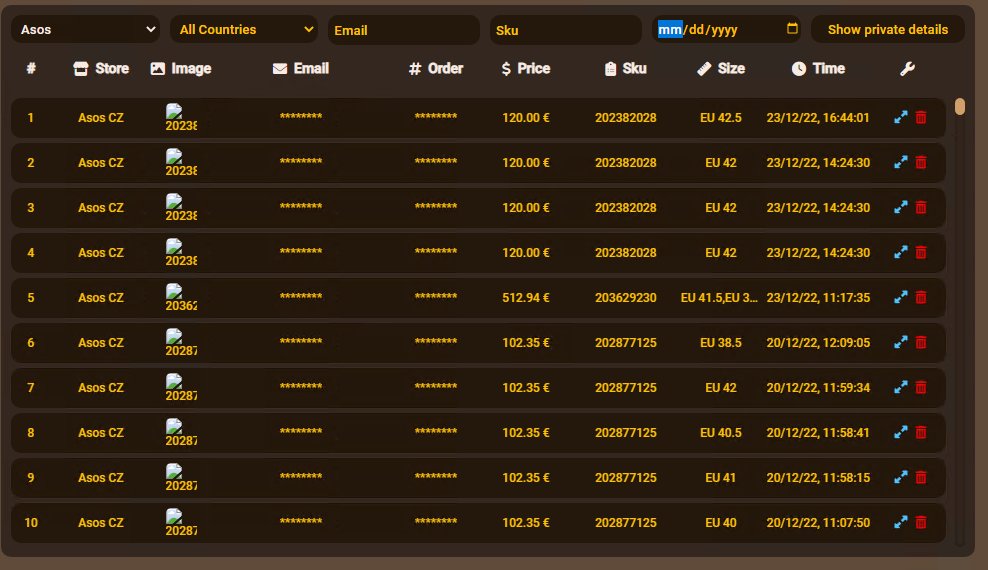The width and height of the screenshot is (988, 570).
Task: Delete row 6 order with trash icon
Action: [x=921, y=343]
